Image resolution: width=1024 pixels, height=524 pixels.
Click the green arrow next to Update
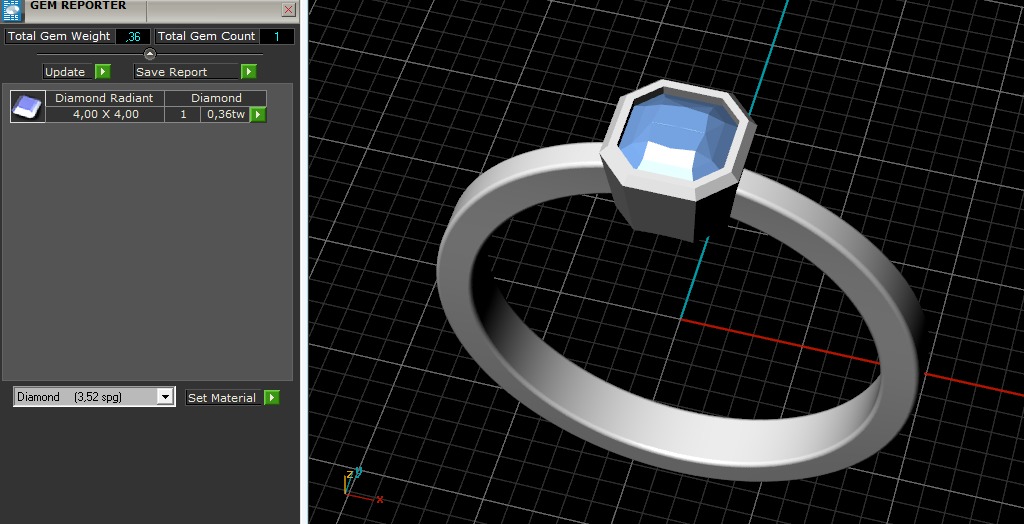click(x=103, y=72)
